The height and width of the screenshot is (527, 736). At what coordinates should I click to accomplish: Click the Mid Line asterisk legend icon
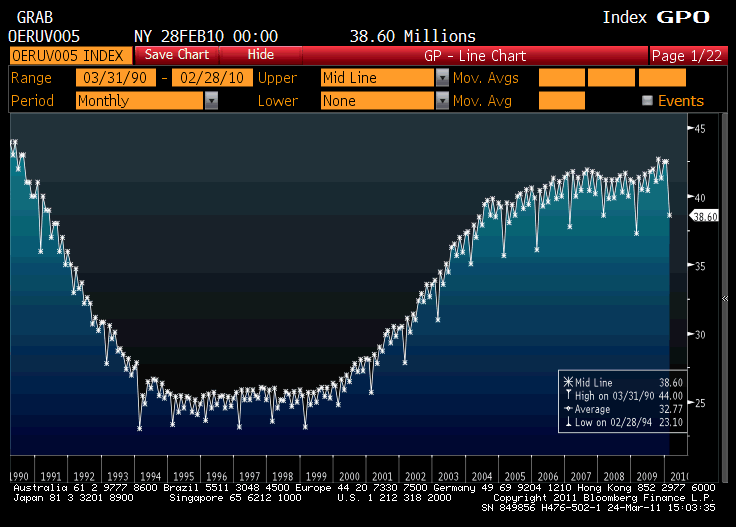(569, 383)
